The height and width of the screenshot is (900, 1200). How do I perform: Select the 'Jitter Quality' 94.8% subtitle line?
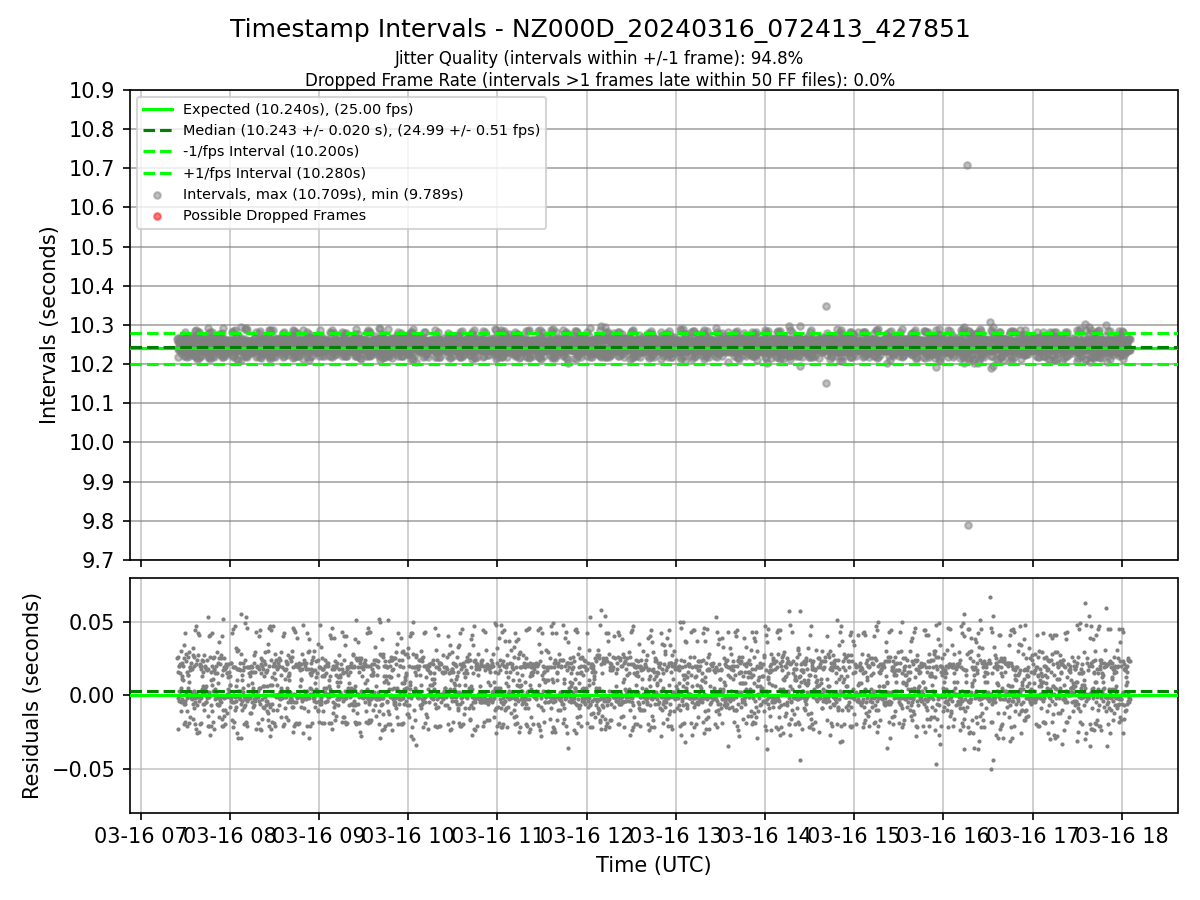click(600, 59)
